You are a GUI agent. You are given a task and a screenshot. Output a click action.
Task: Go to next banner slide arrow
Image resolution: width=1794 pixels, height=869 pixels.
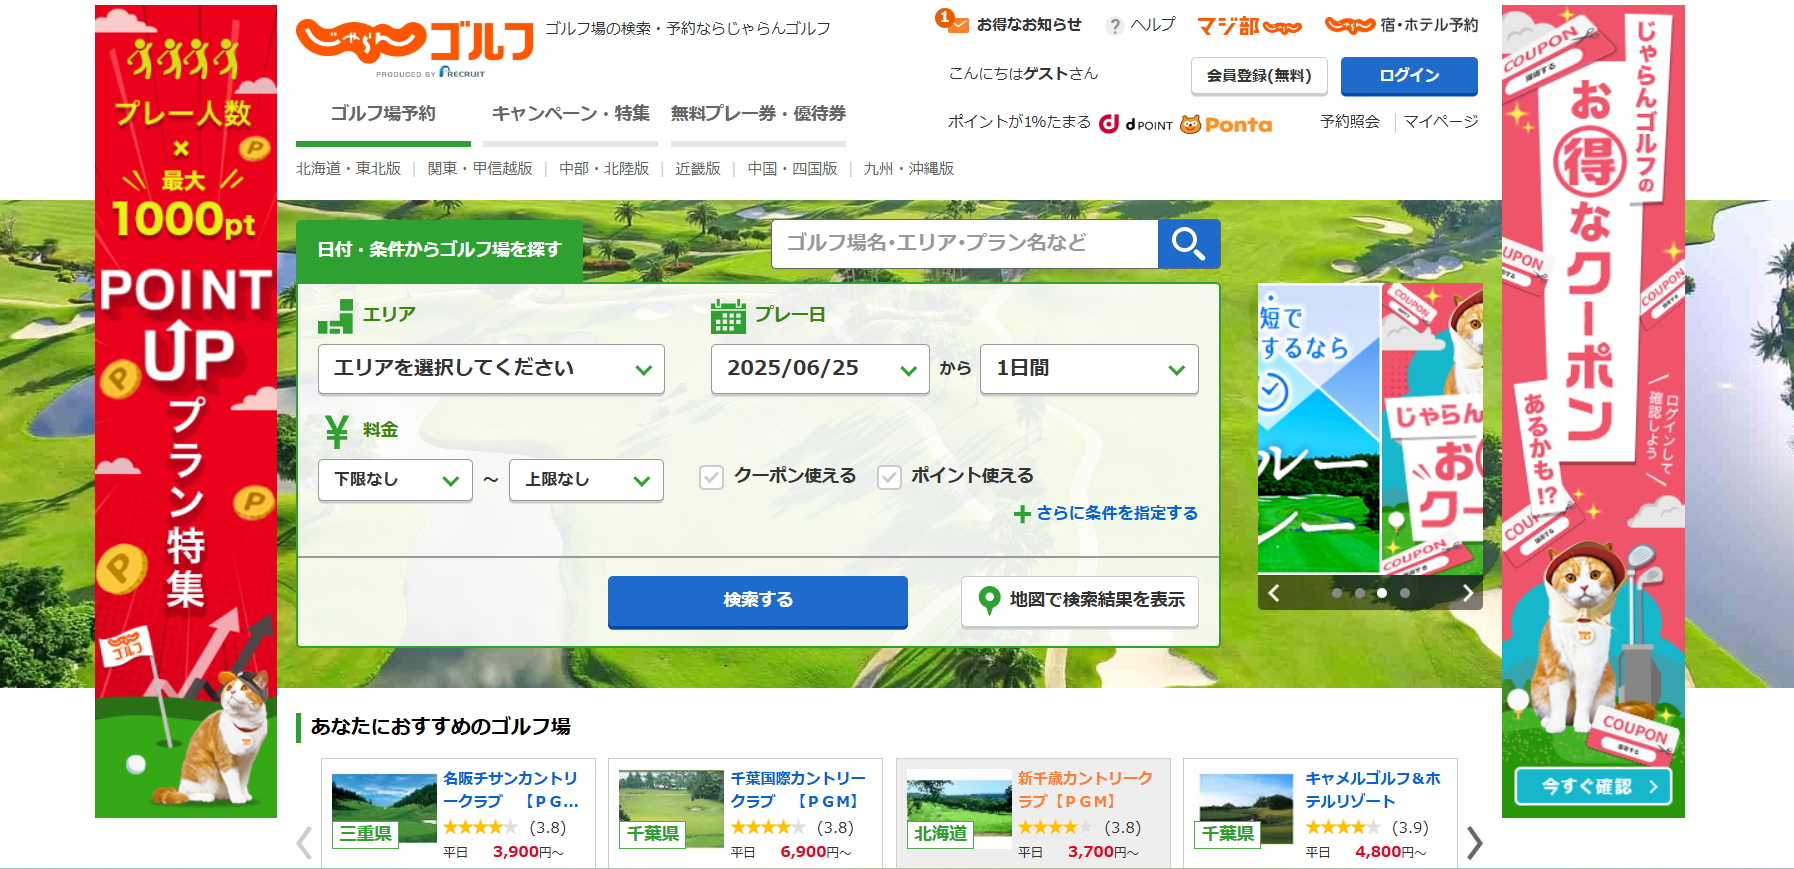point(1467,593)
